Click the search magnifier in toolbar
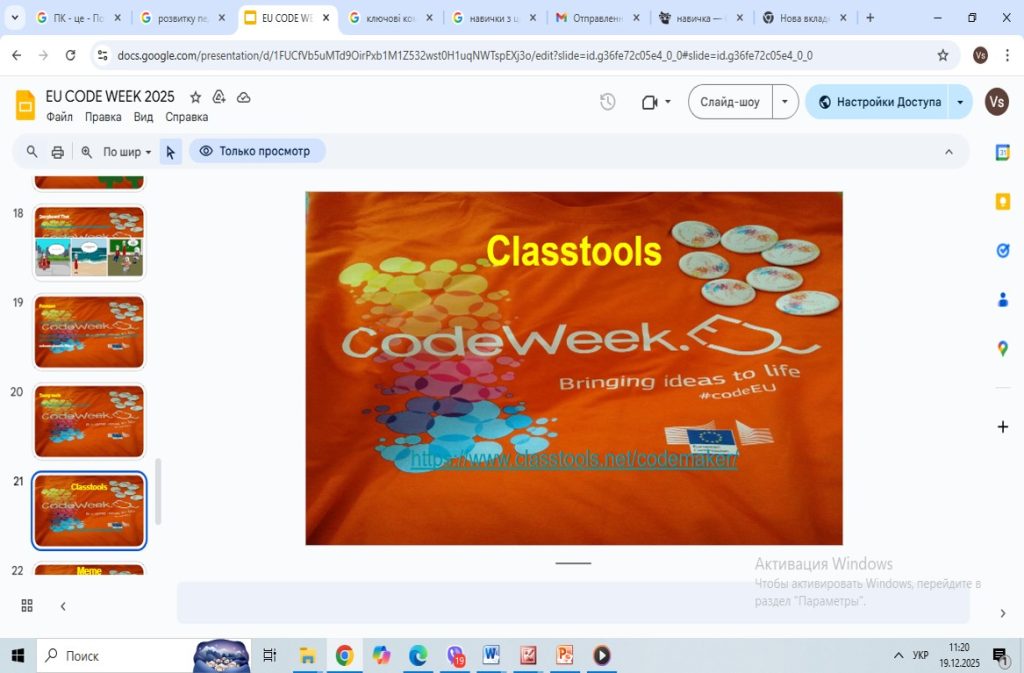Screen dimensions: 1024x673 click(32, 152)
